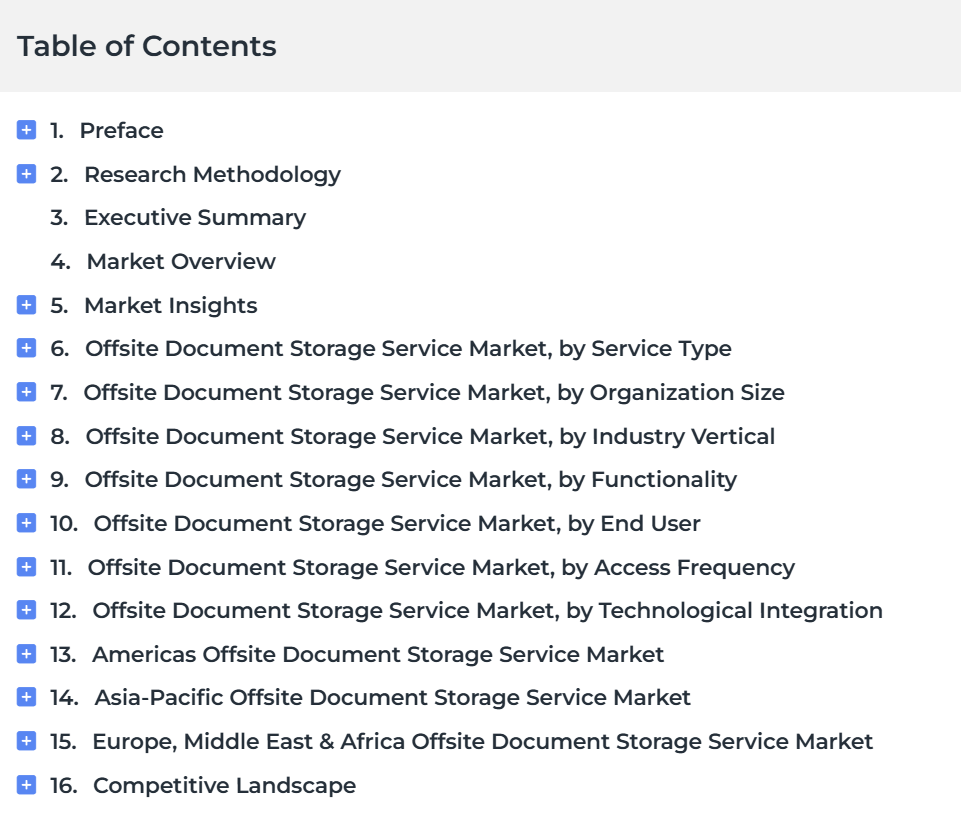Image resolution: width=961 pixels, height=828 pixels.
Task: Click plus icon beside by Industry Vertical
Action: click(x=27, y=436)
